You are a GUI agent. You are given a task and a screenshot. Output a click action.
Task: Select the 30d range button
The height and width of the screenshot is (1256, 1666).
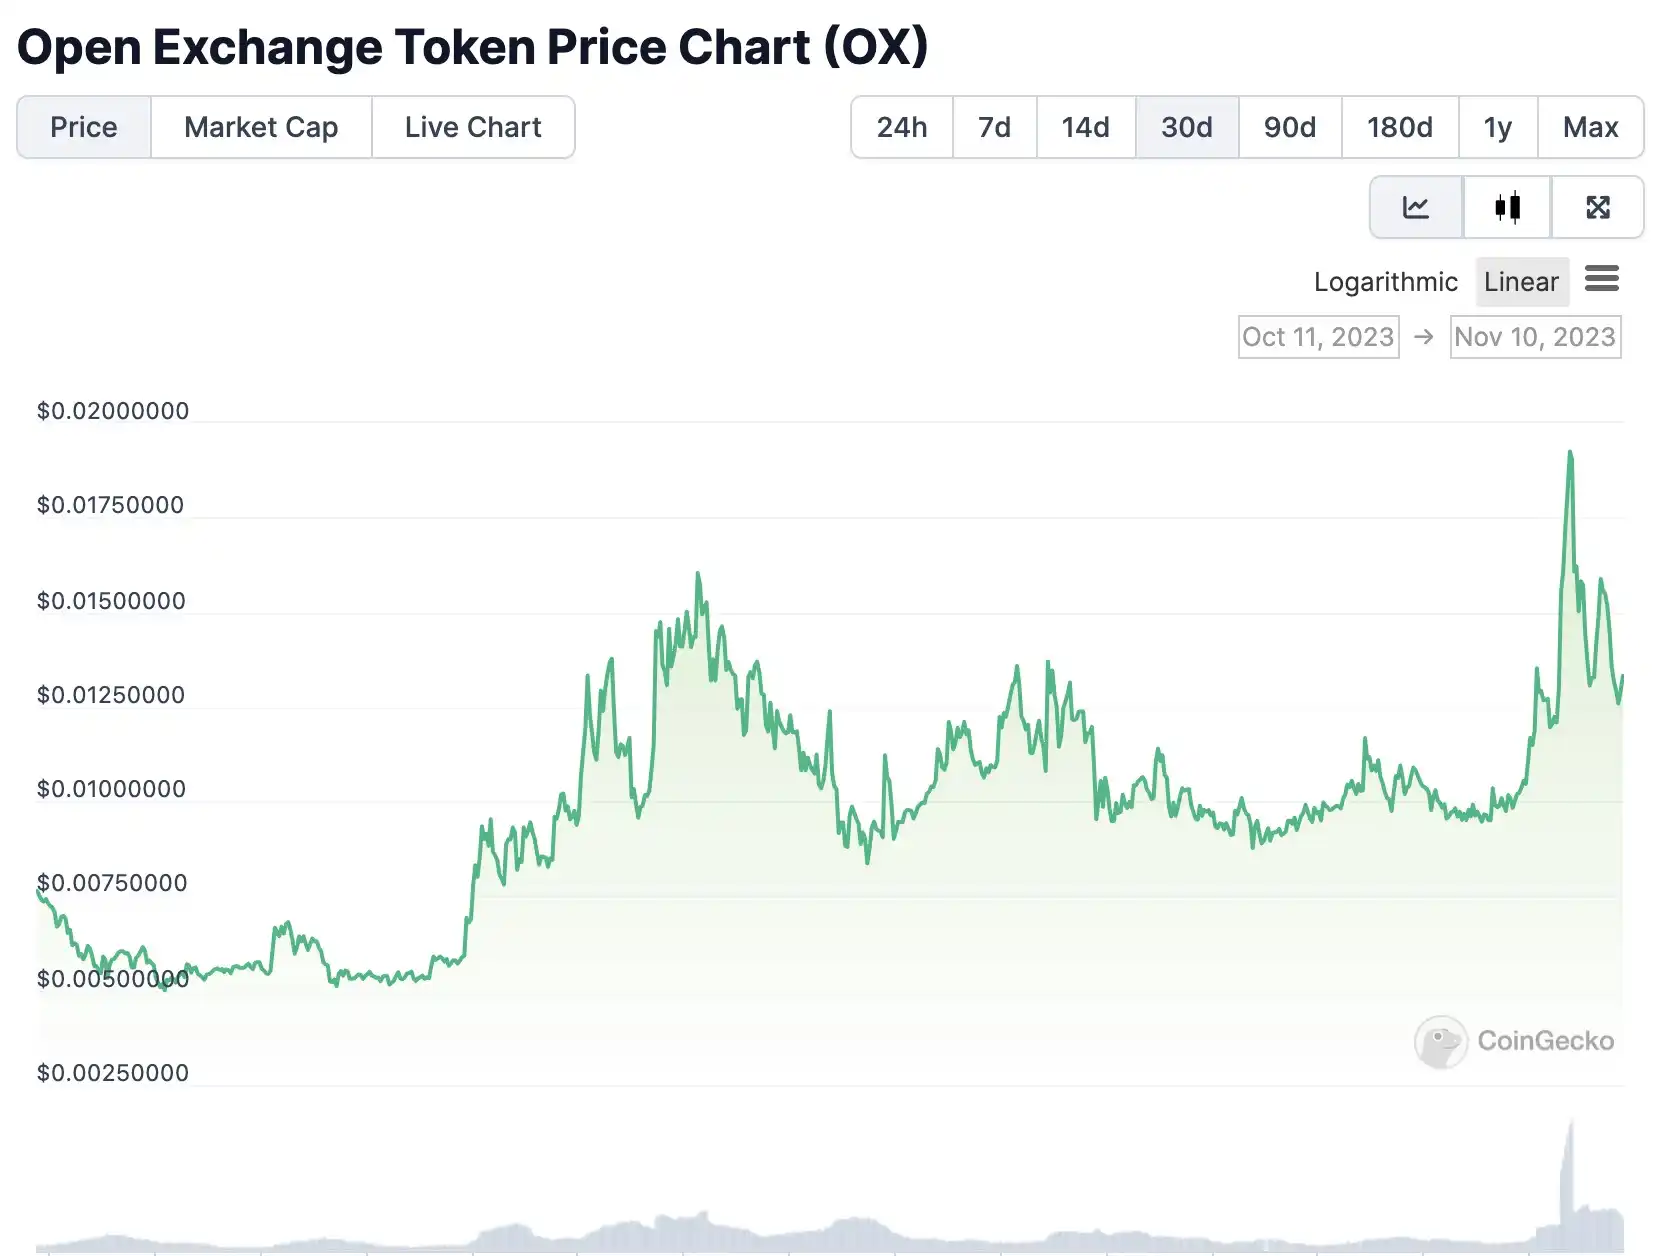pyautogui.click(x=1186, y=127)
